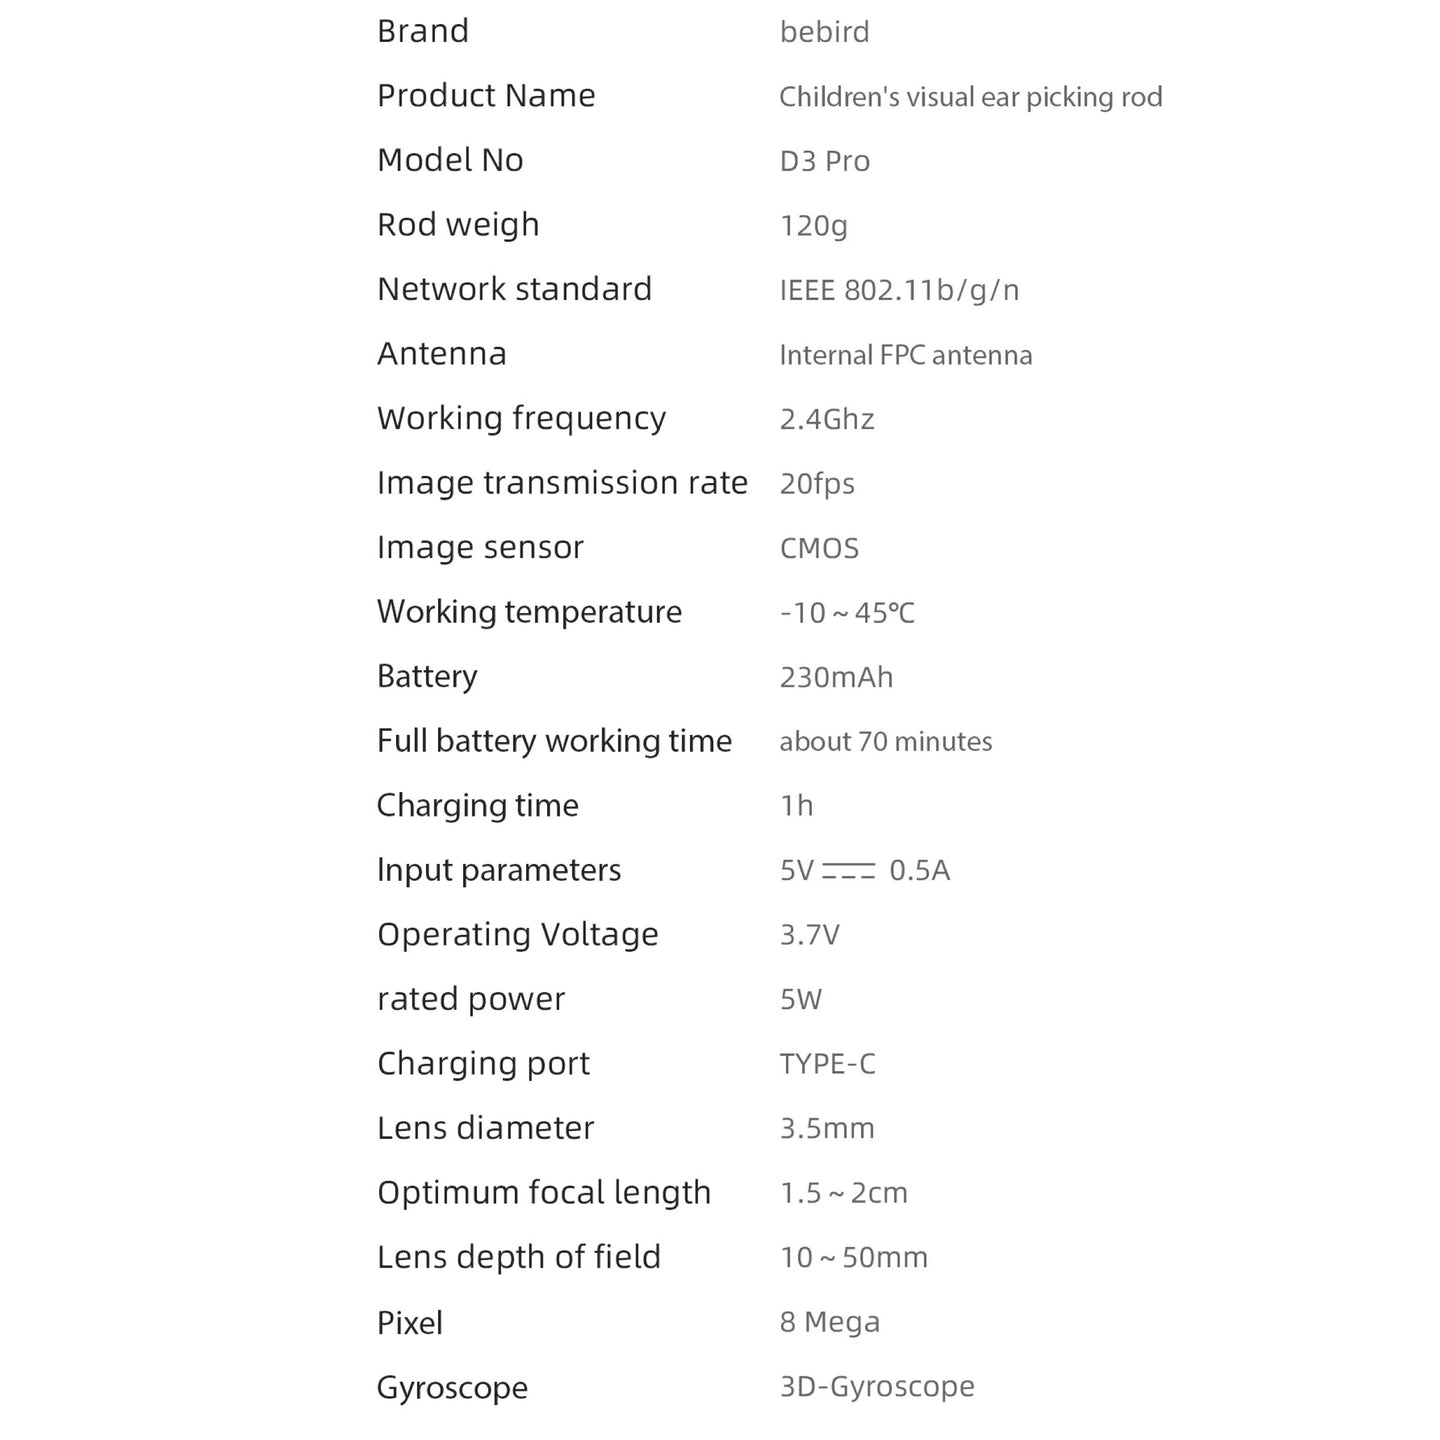Click the "Brand" label

tap(422, 31)
